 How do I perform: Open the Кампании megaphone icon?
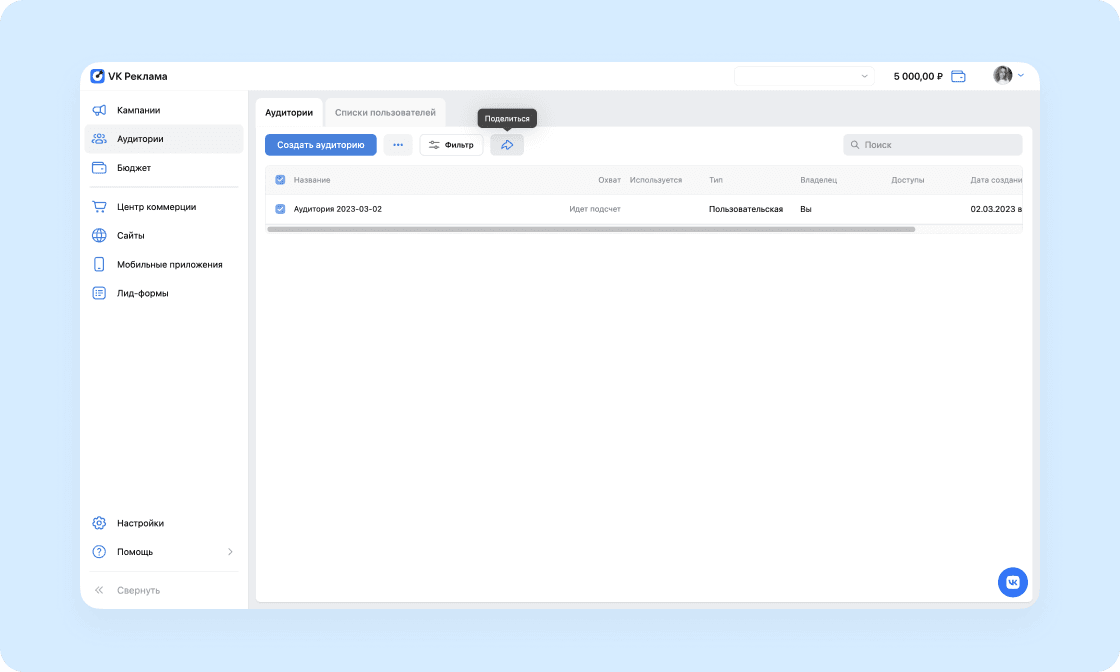point(99,110)
